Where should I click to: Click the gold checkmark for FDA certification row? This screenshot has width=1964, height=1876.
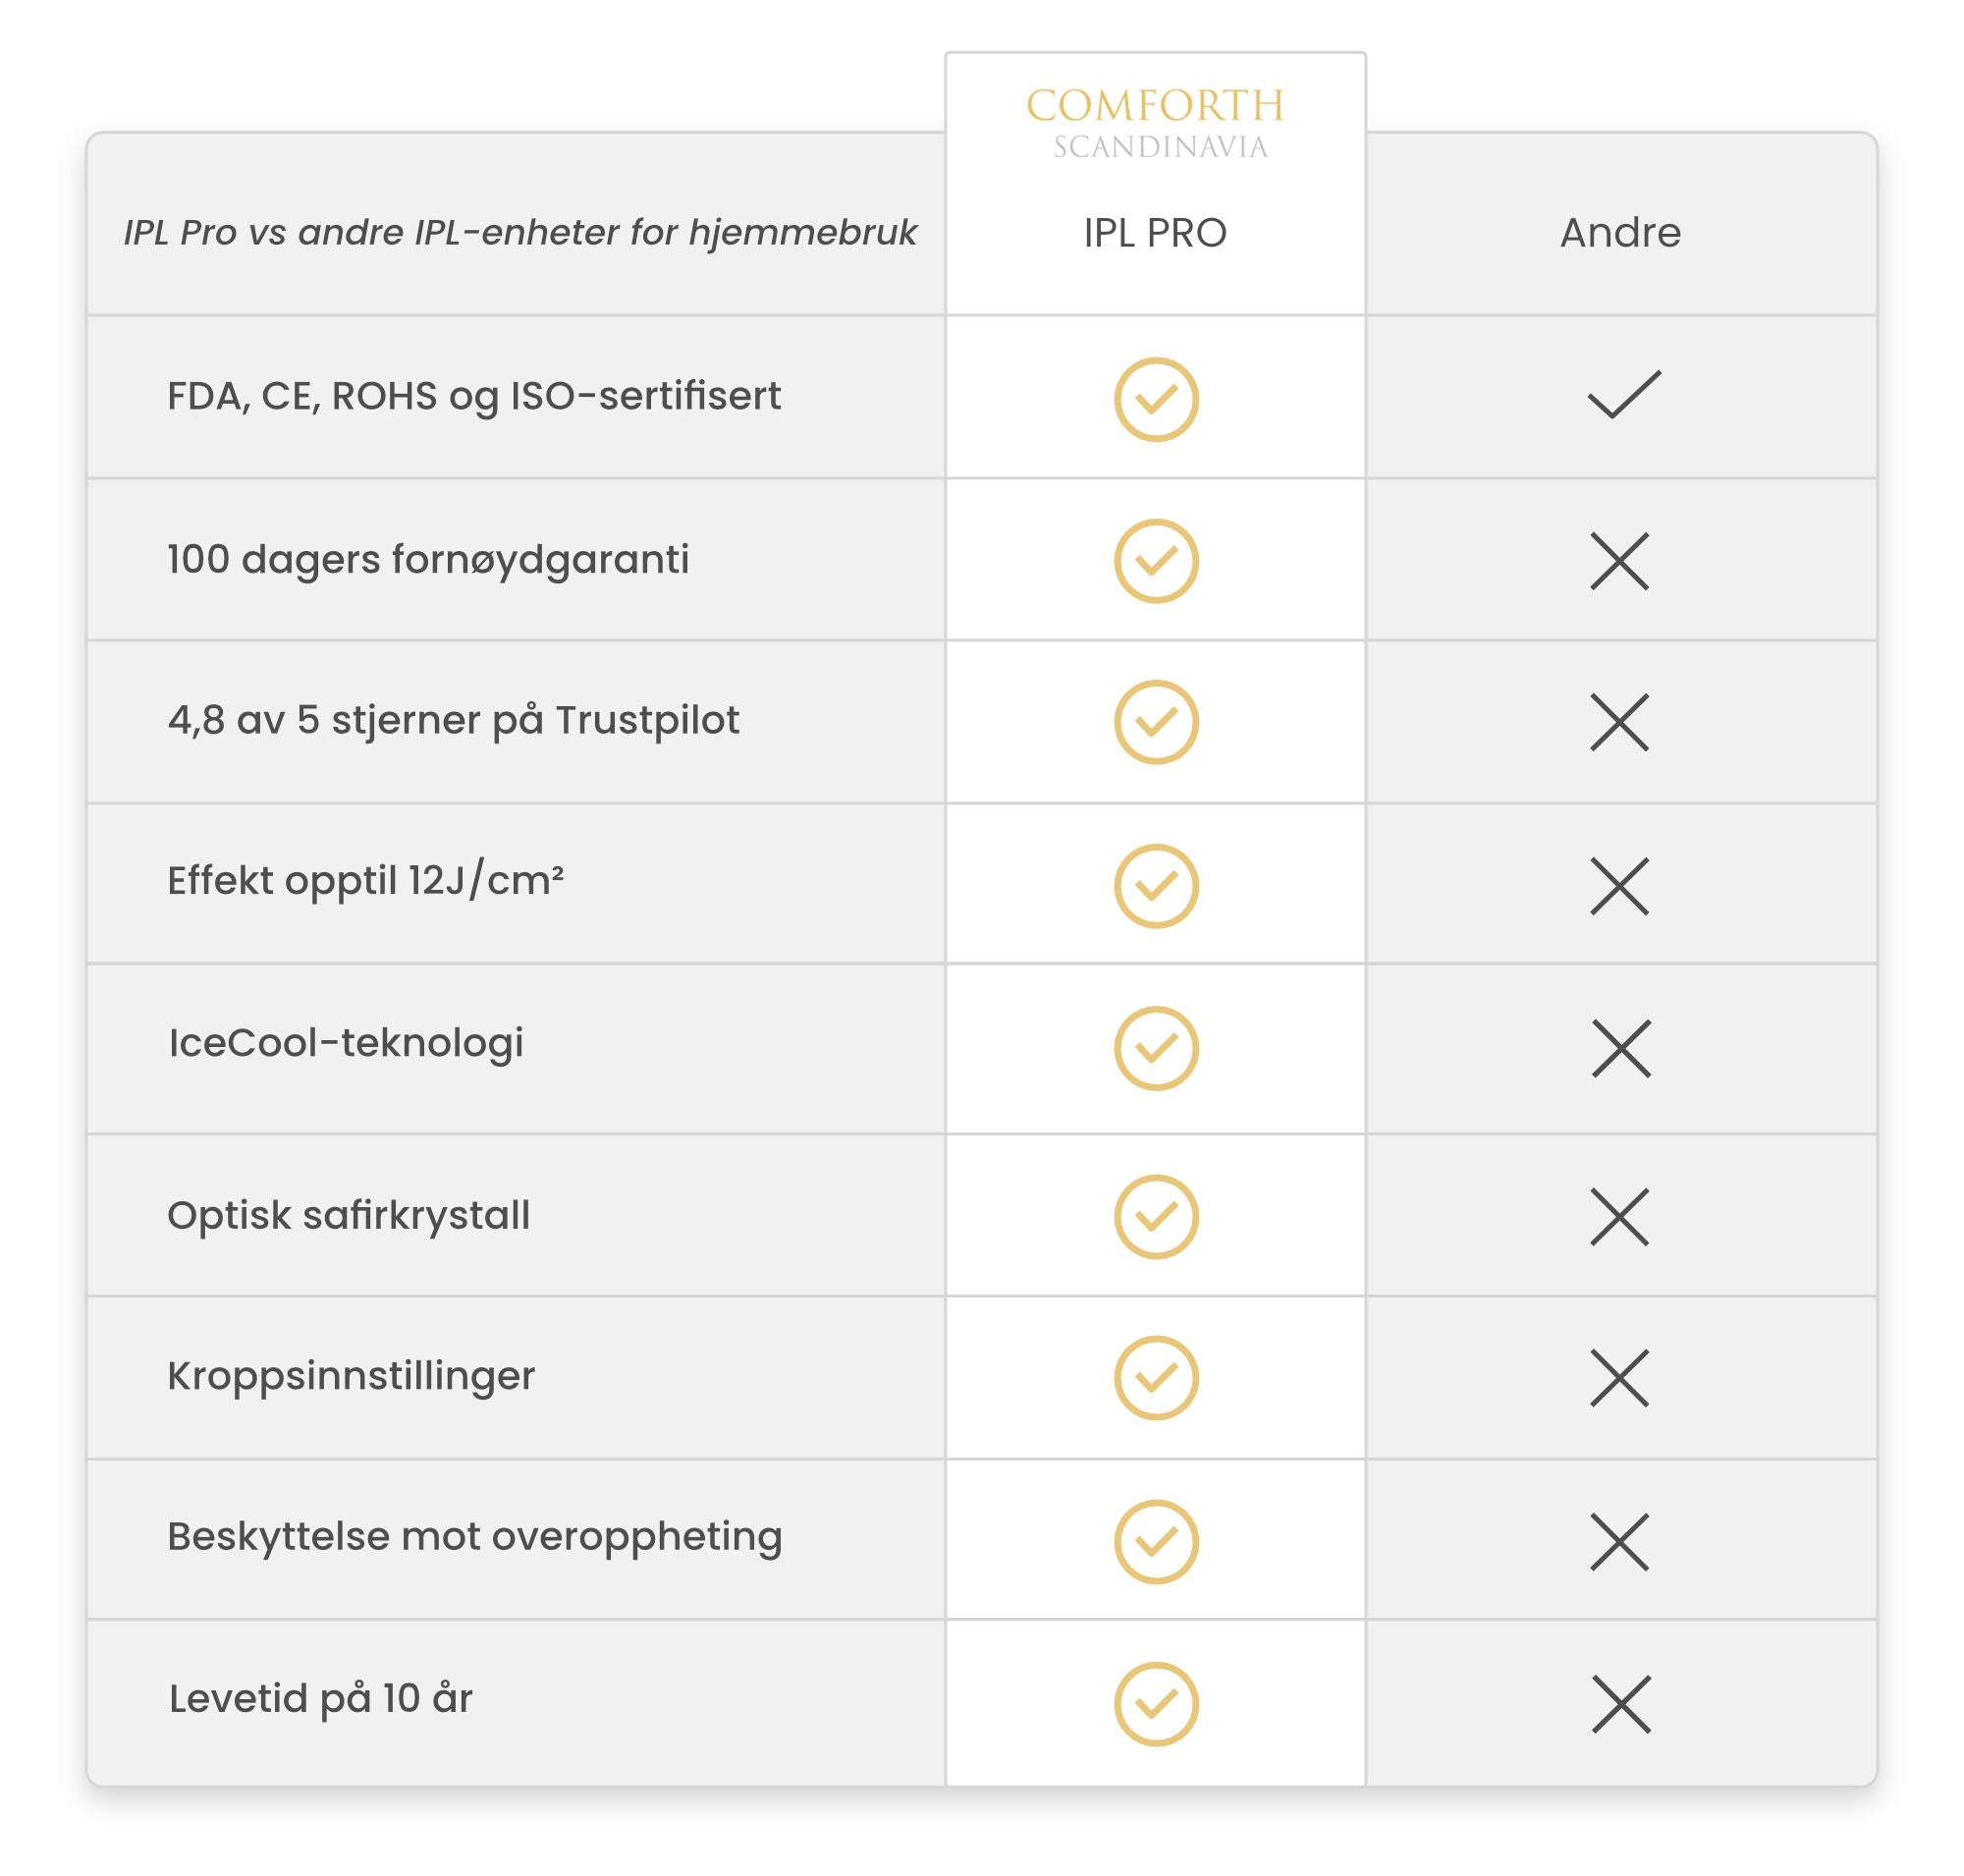point(1156,399)
